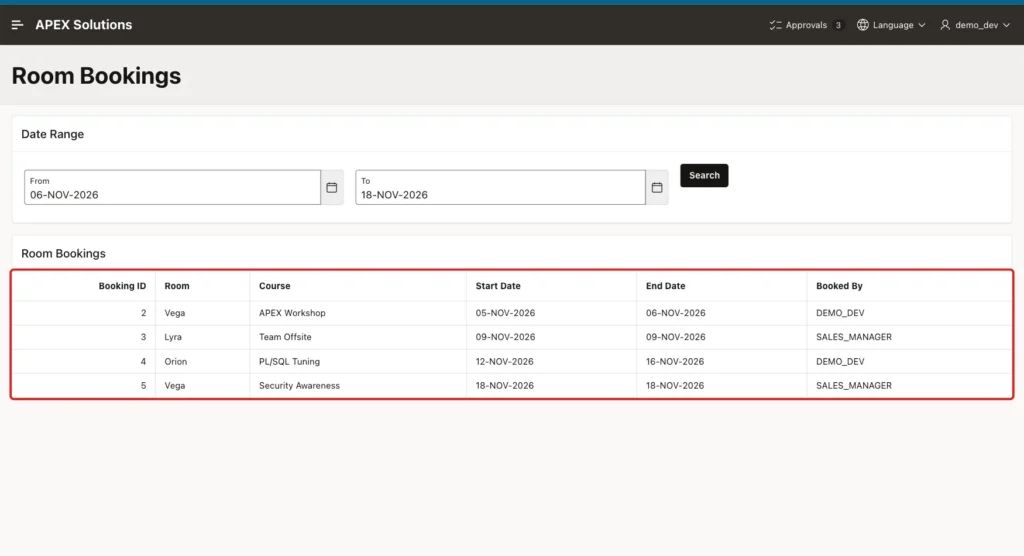The image size is (1024, 556).
Task: Open the hamburger navigation menu
Action: pyautogui.click(x=18, y=25)
